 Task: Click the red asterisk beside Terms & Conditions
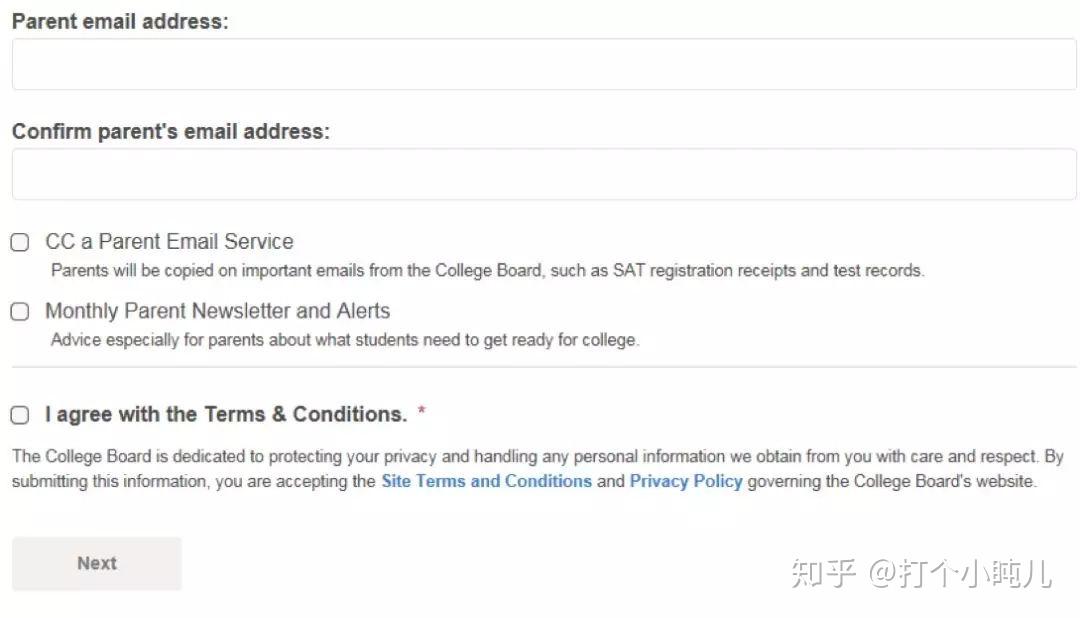coord(421,412)
